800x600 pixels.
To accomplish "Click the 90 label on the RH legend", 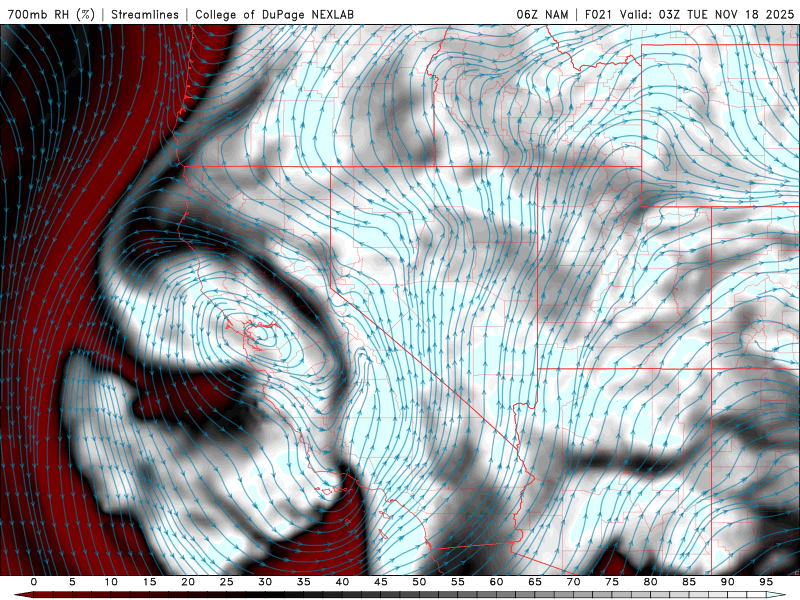I will point(727,582).
